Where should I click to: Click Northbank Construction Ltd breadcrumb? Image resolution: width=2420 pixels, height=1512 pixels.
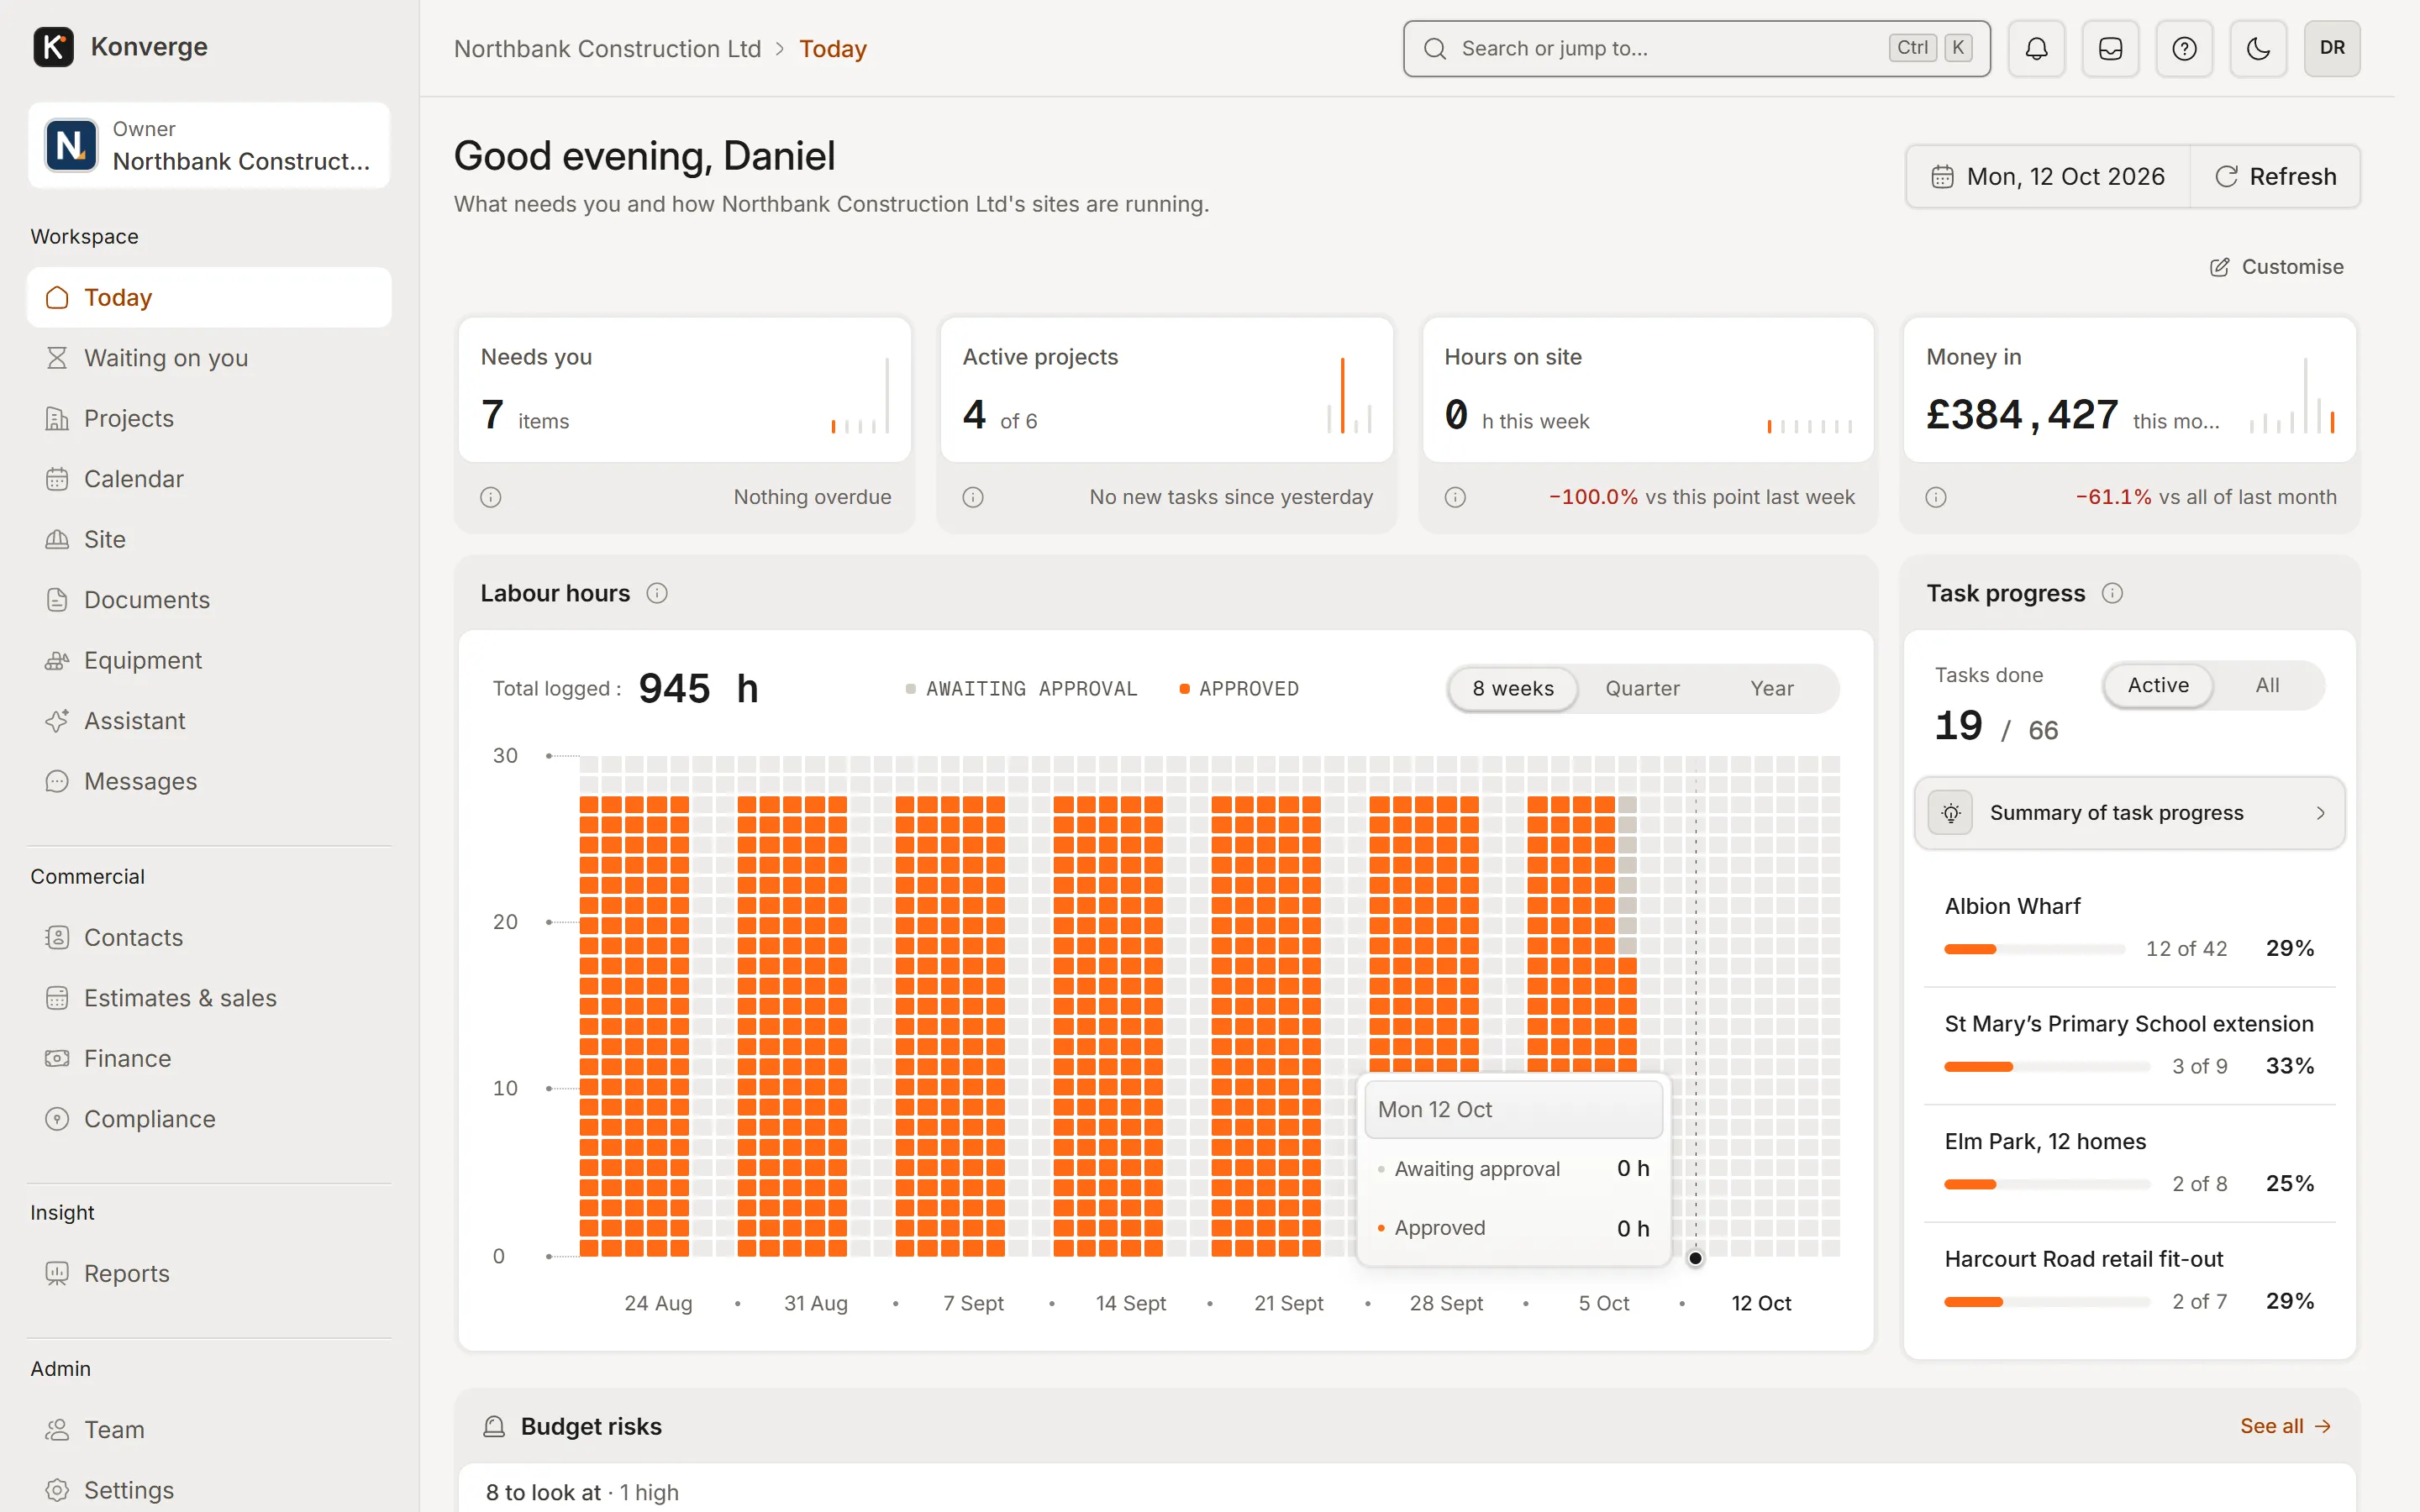pos(607,48)
